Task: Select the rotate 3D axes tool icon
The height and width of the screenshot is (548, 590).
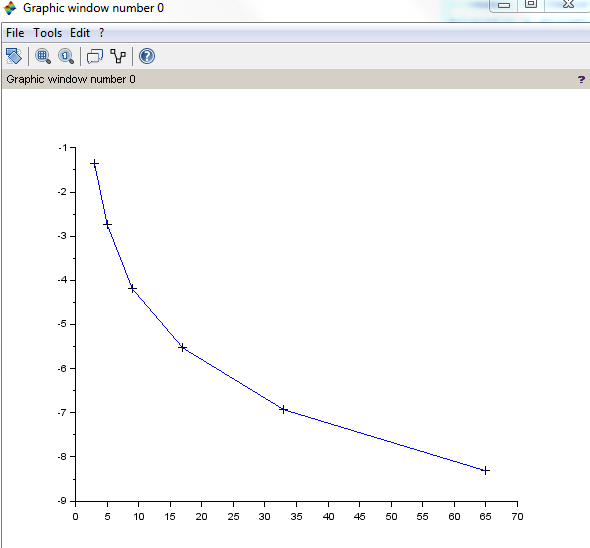Action: pos(14,56)
